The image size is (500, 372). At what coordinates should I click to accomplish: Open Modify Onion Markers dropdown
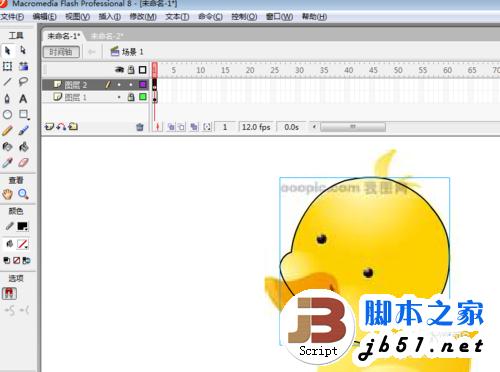pyautogui.click(x=207, y=127)
